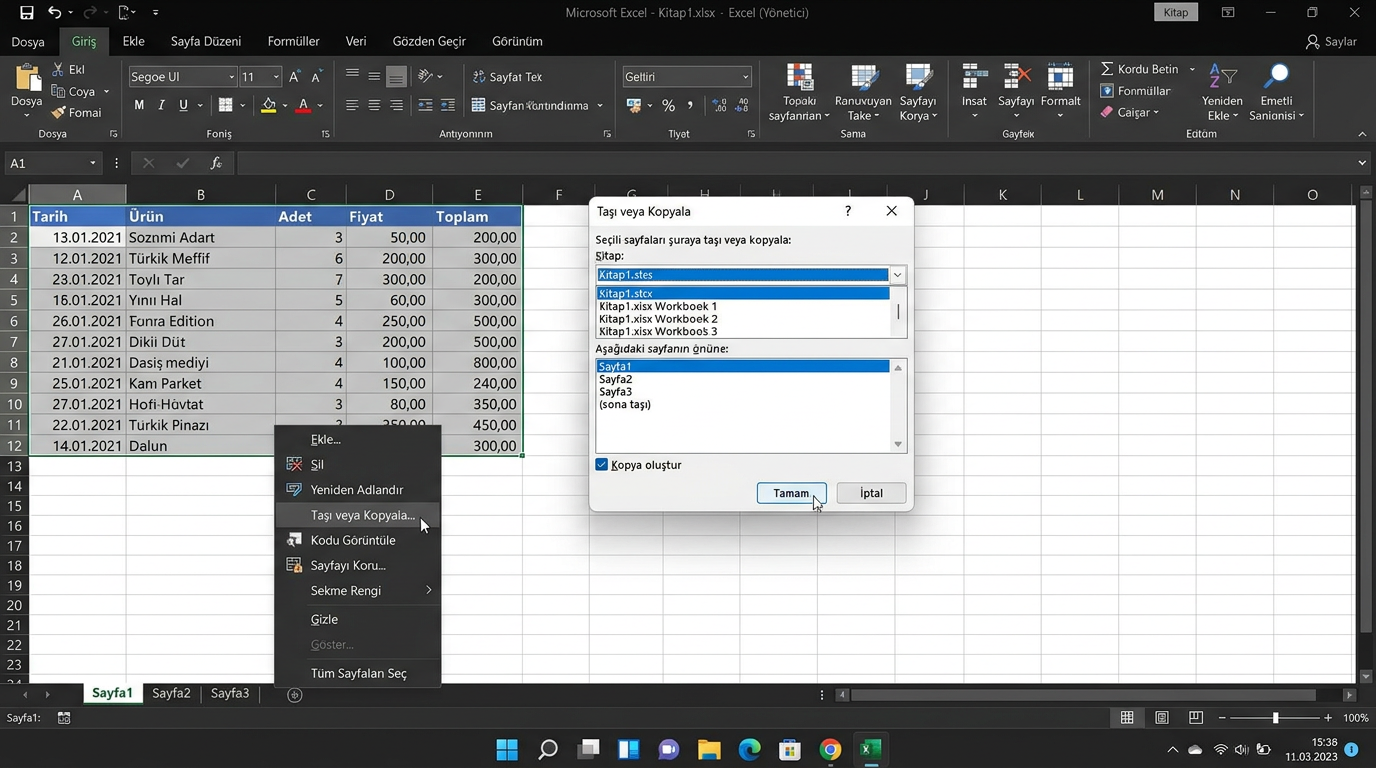The image size is (1376, 768).
Task: Select Sayfa2 in the sheet list
Action: click(x=616, y=379)
